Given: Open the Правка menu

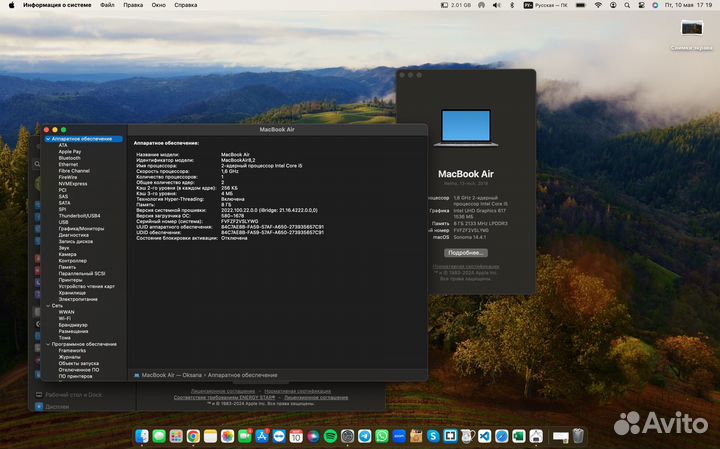Looking at the screenshot, I should point(133,5).
